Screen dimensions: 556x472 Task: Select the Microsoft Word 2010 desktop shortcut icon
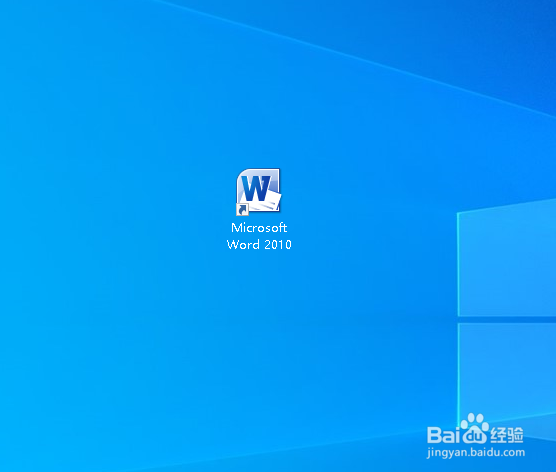click(258, 192)
